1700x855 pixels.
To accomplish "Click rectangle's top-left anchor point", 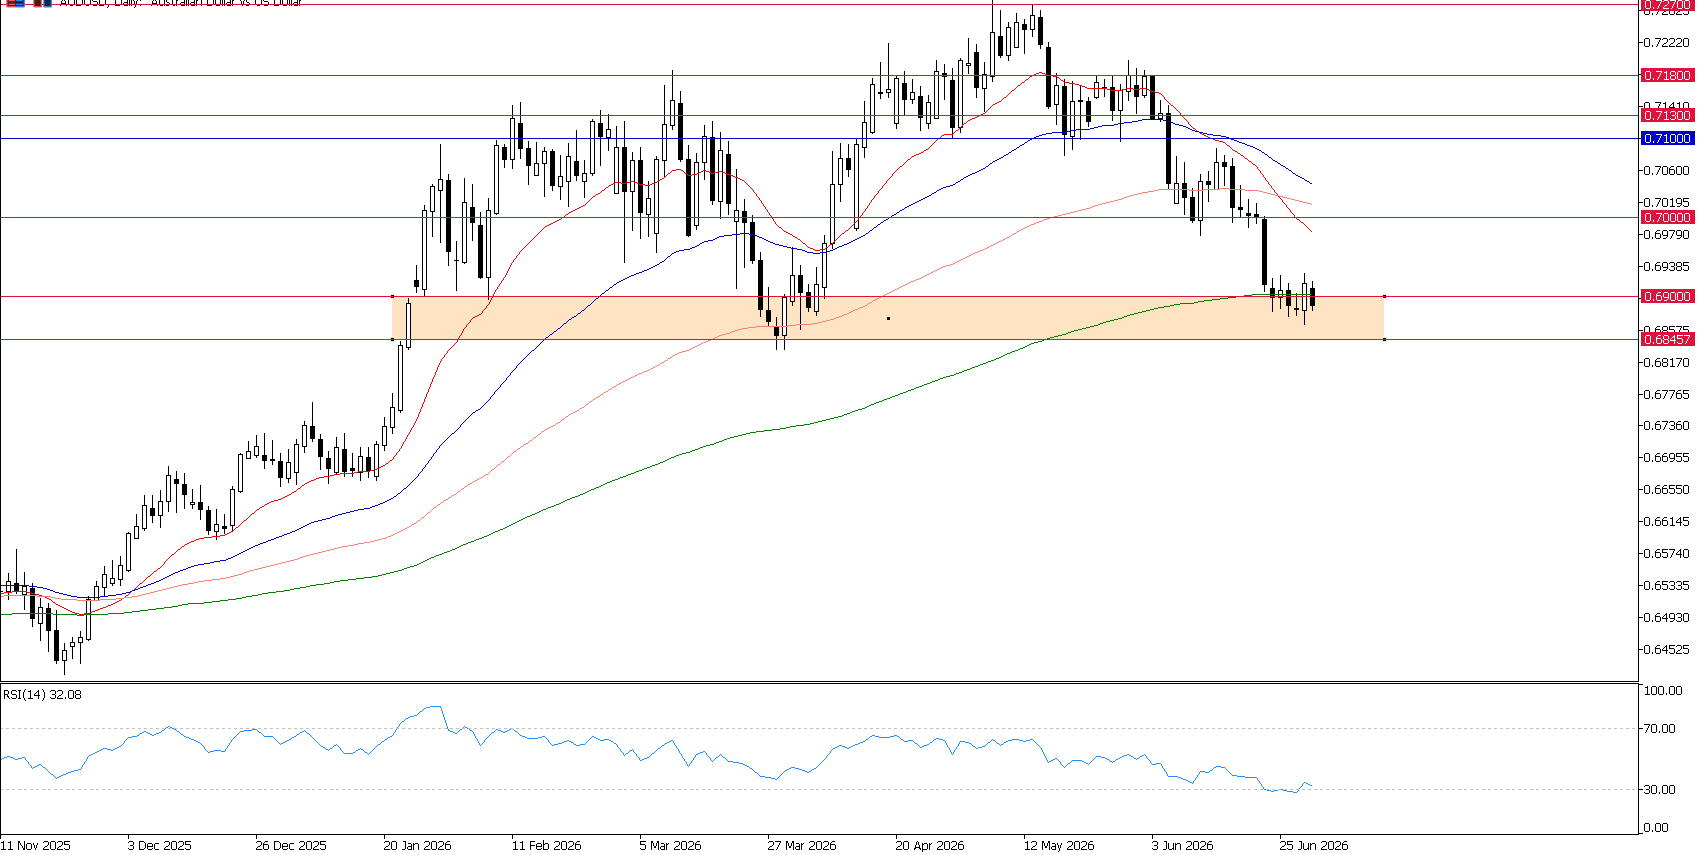I will pos(392,296).
